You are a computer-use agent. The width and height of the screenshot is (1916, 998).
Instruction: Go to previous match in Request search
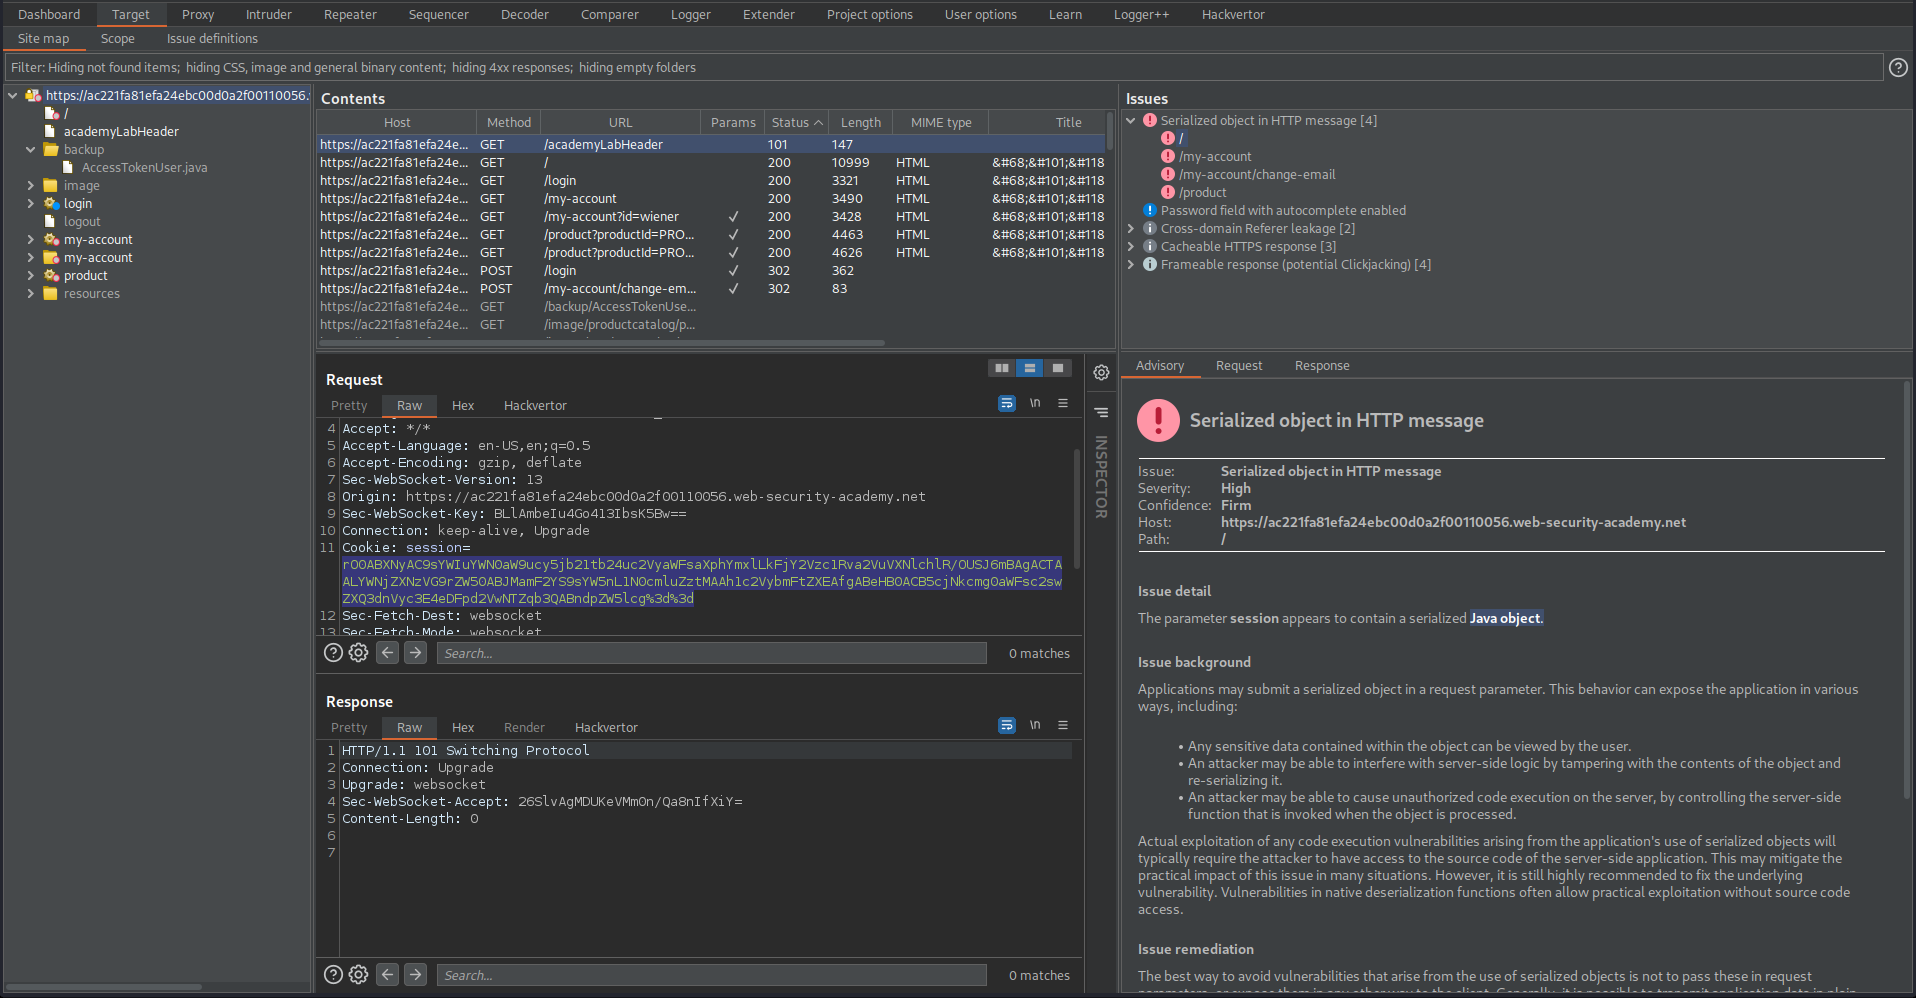(388, 652)
